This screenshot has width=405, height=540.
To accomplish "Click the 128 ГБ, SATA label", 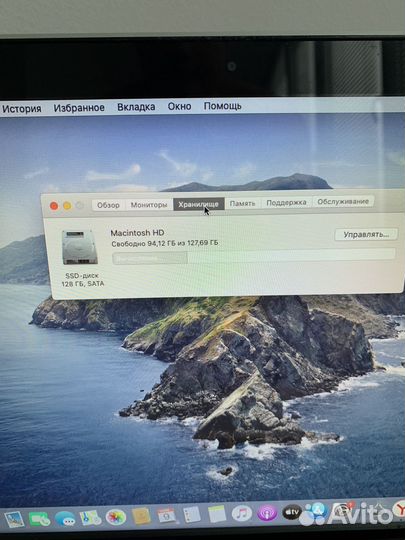I will pos(83,284).
